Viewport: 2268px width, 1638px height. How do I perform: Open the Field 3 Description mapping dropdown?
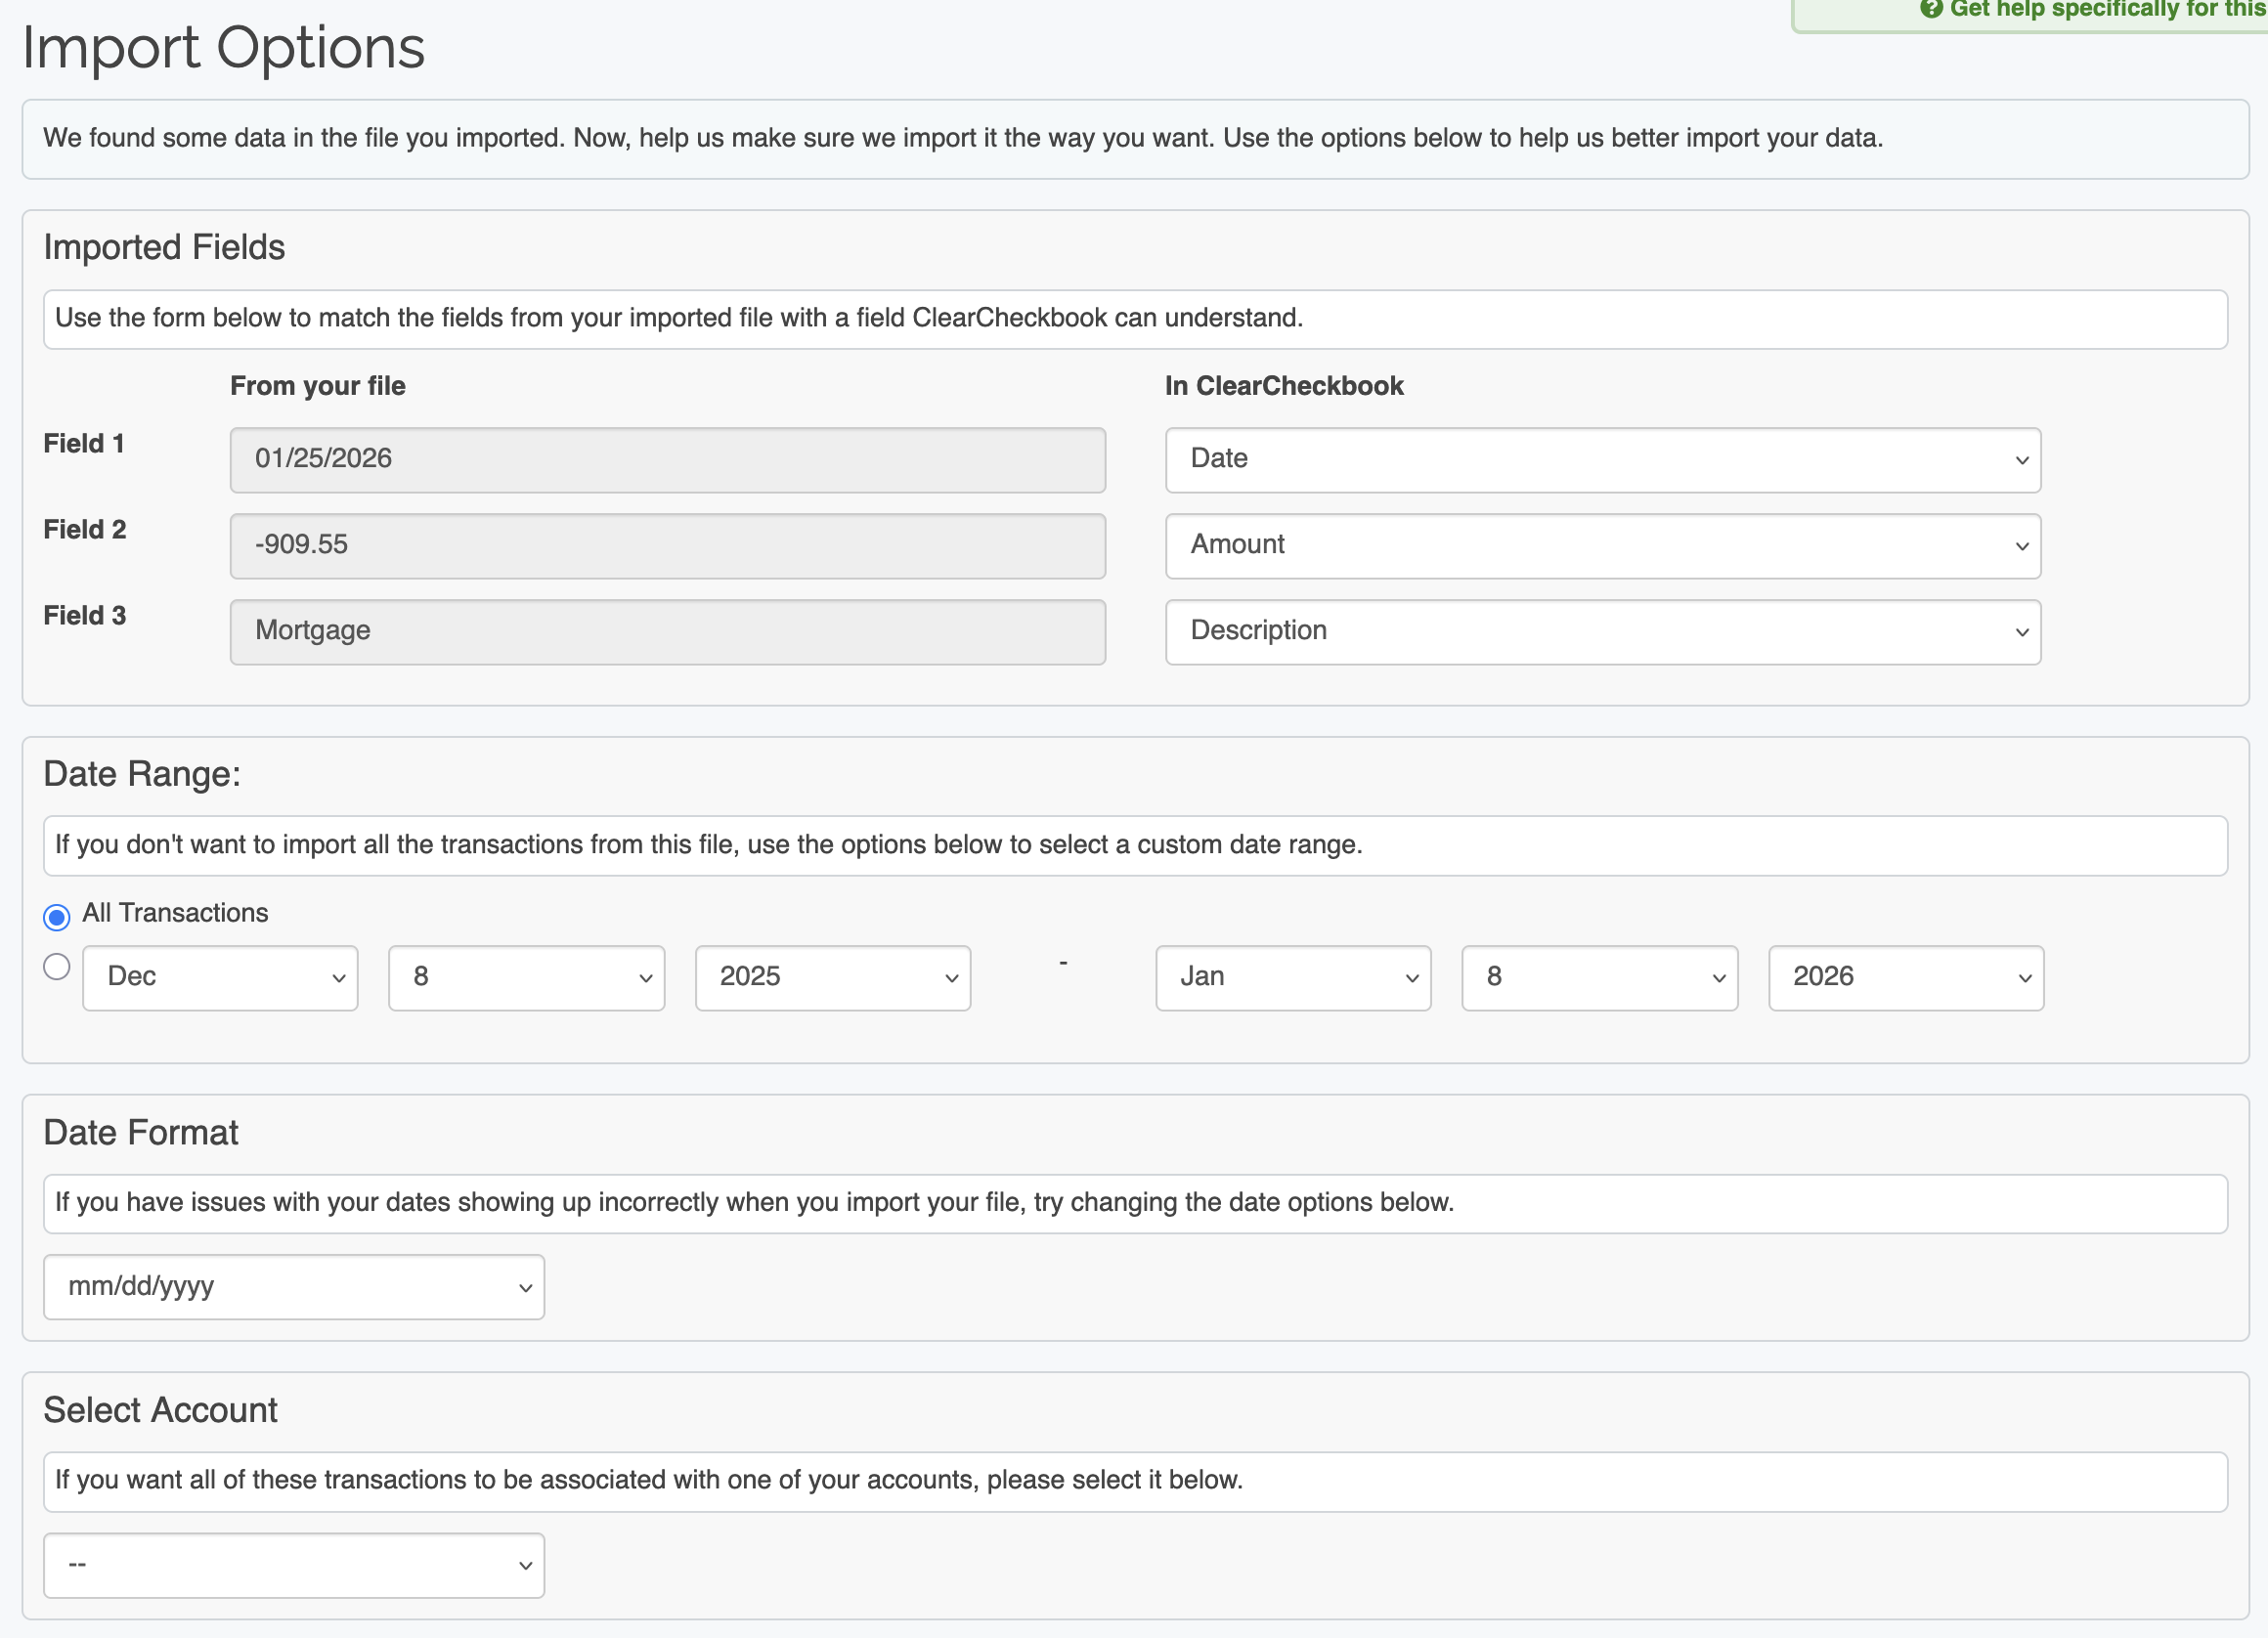[x=1602, y=632]
